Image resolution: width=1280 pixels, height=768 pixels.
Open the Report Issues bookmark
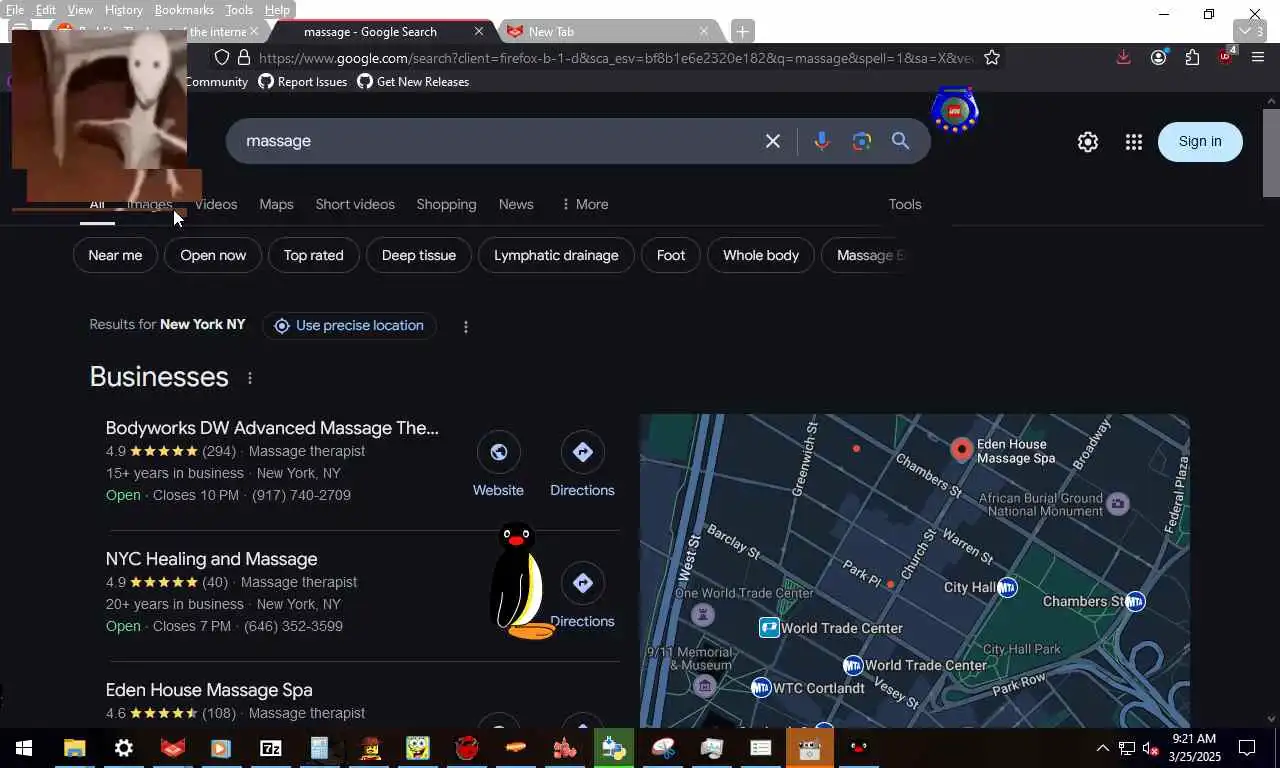coord(303,82)
